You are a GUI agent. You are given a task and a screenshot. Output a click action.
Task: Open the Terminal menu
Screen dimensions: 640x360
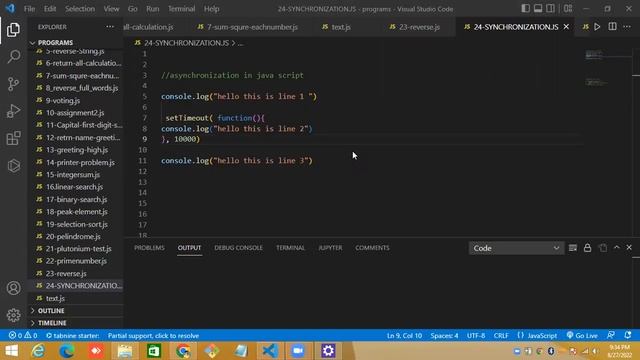(182, 9)
